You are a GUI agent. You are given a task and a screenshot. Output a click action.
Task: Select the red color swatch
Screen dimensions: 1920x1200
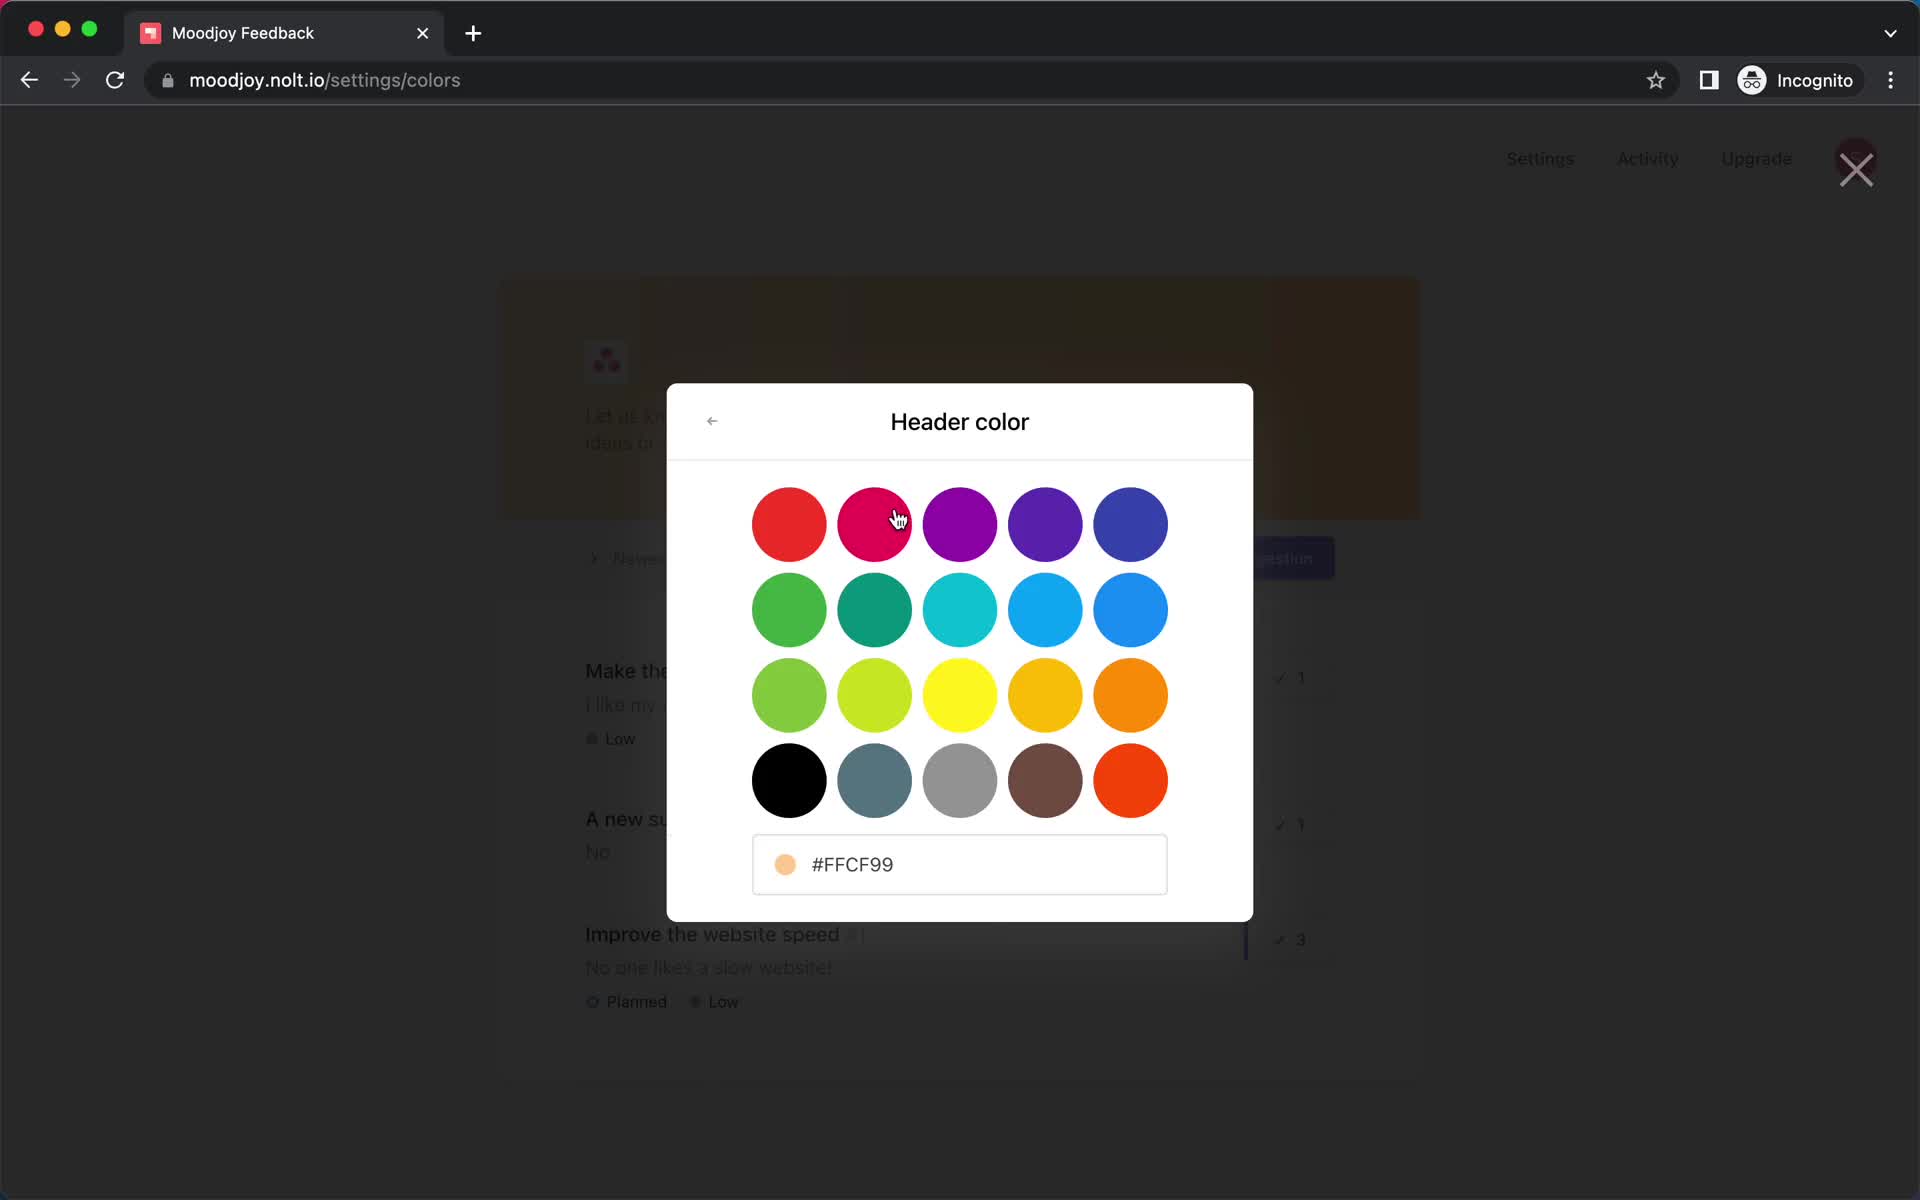click(x=789, y=525)
